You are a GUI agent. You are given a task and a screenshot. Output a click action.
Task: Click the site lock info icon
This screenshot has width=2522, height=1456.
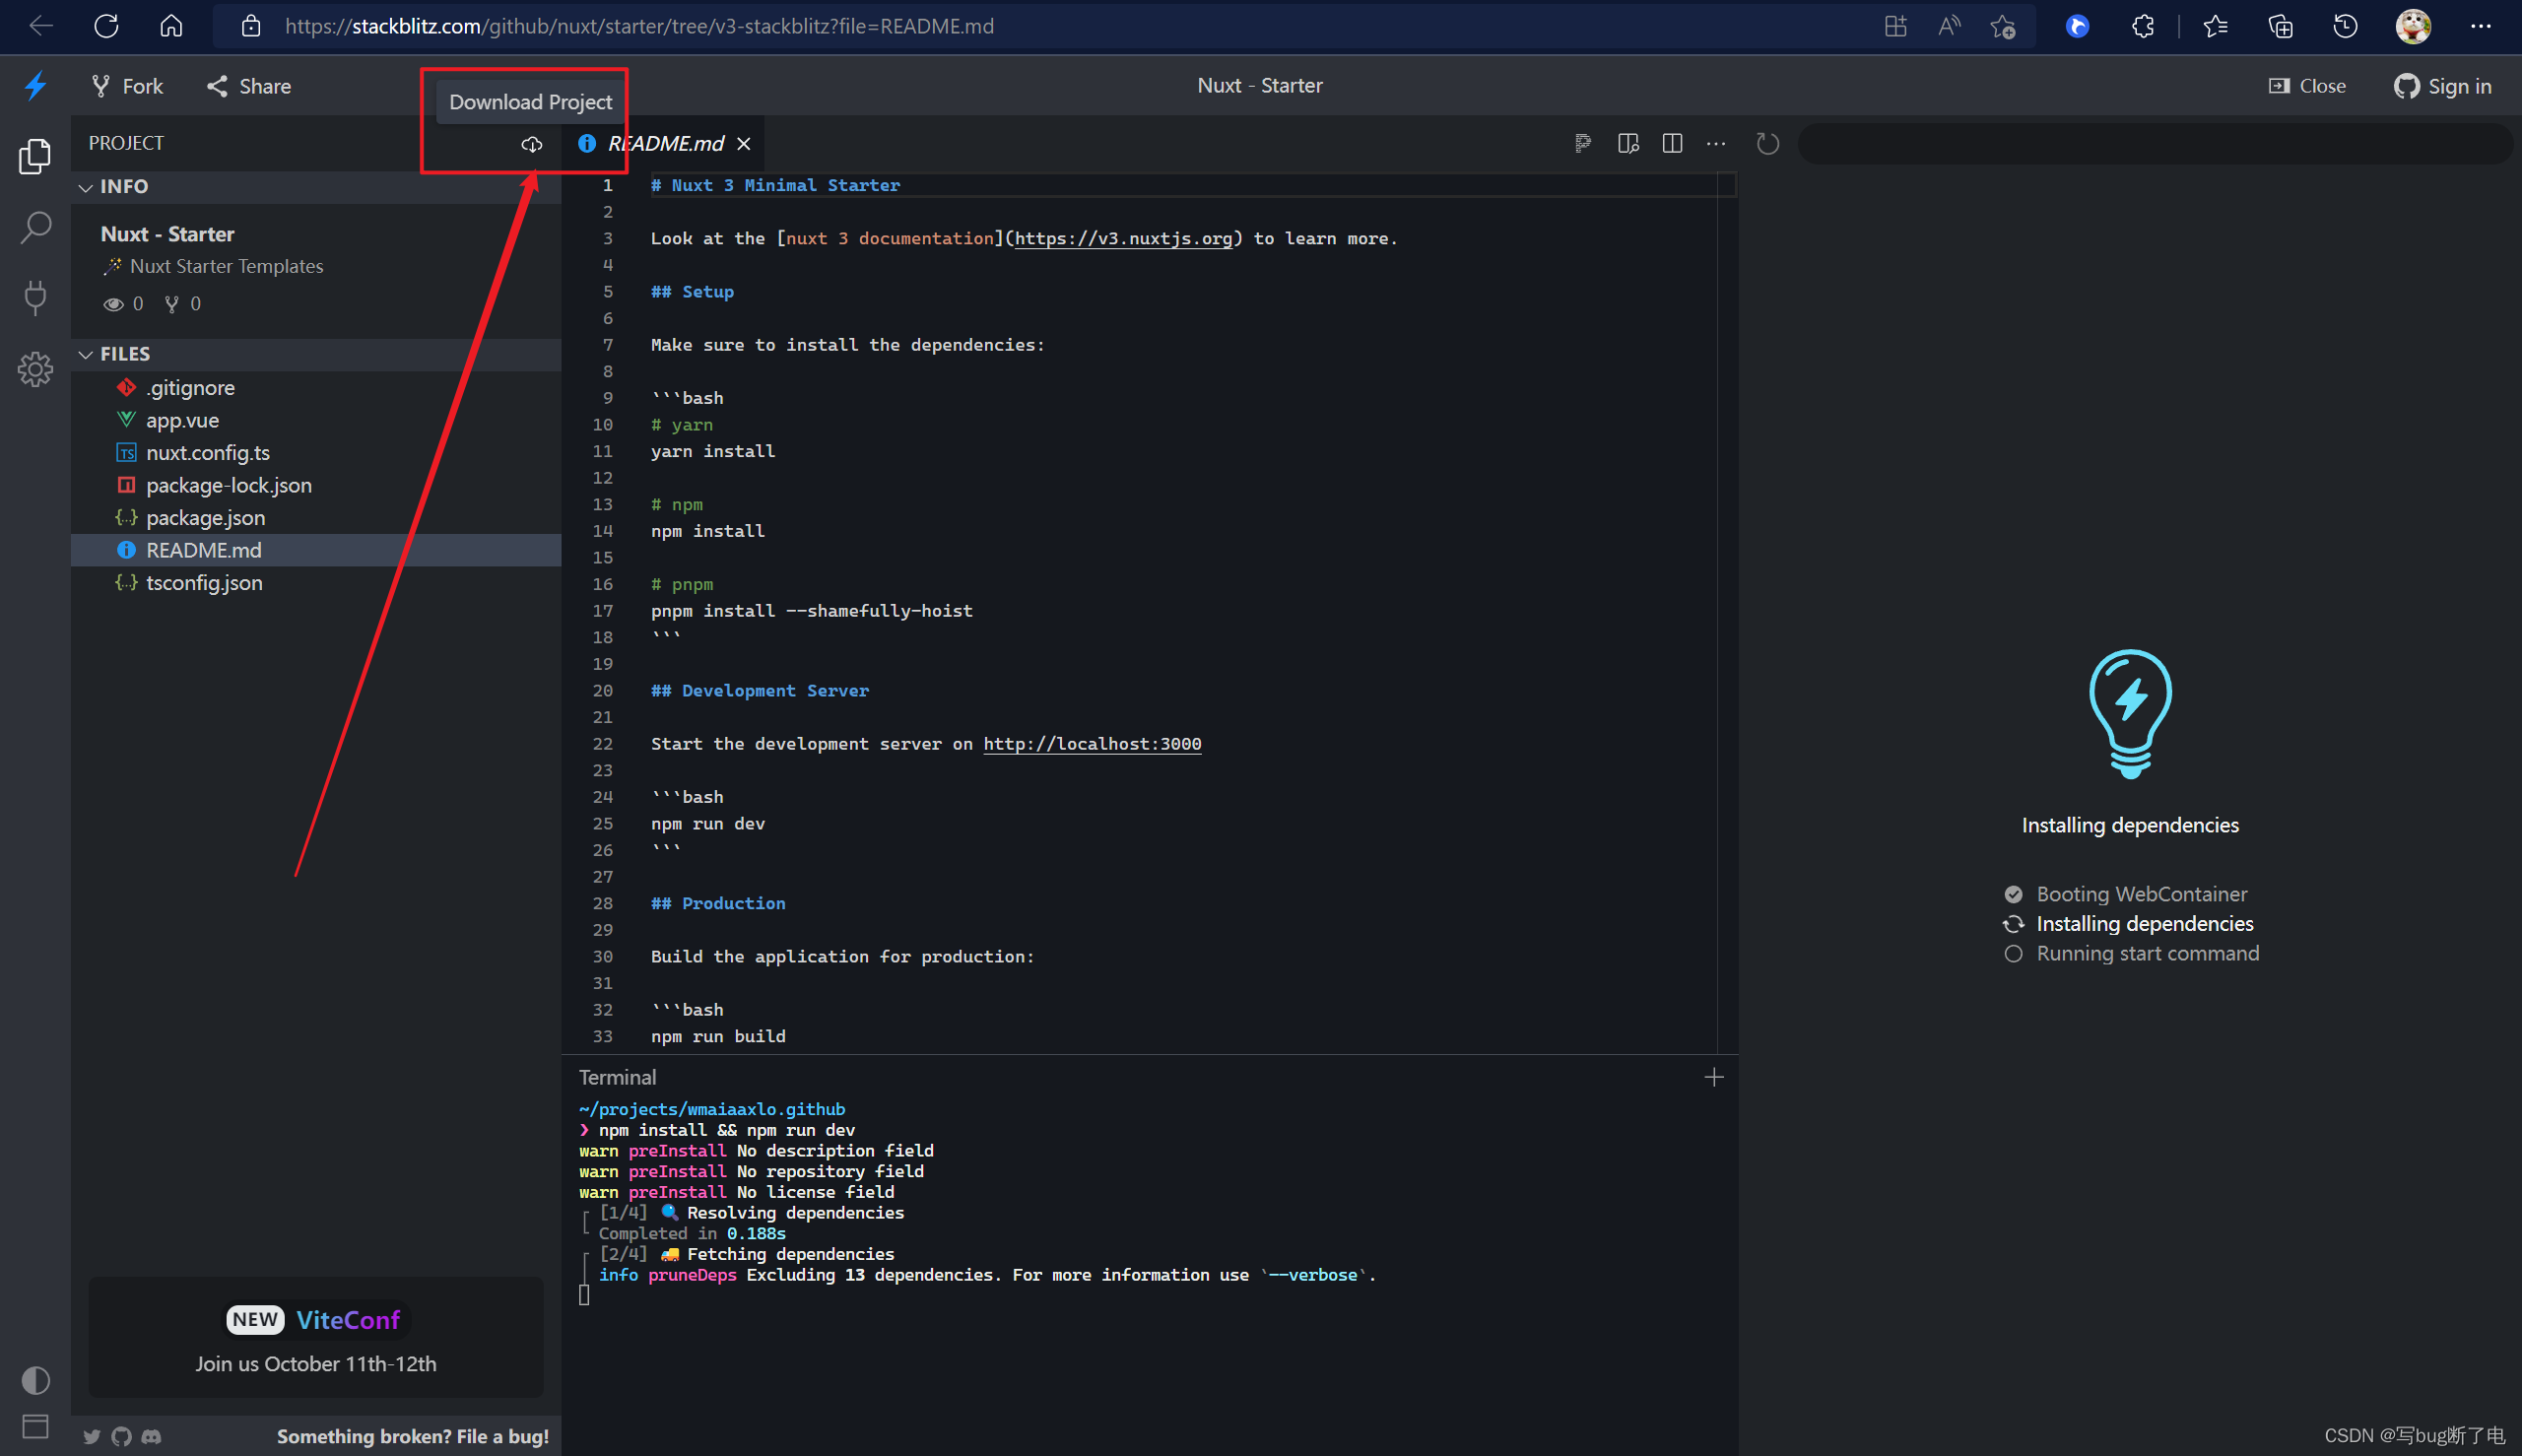(x=251, y=26)
